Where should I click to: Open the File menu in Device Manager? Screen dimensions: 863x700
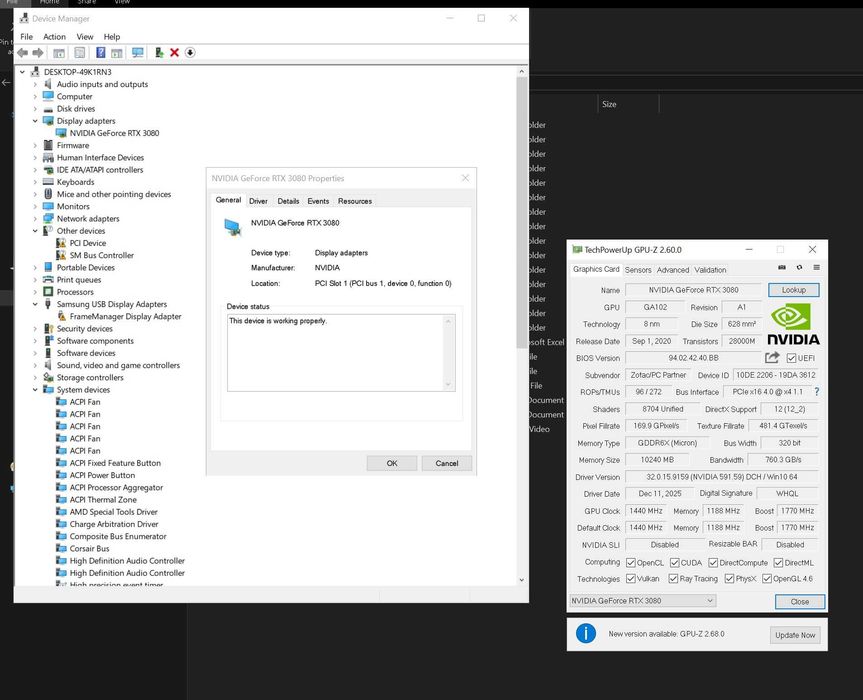(x=26, y=37)
